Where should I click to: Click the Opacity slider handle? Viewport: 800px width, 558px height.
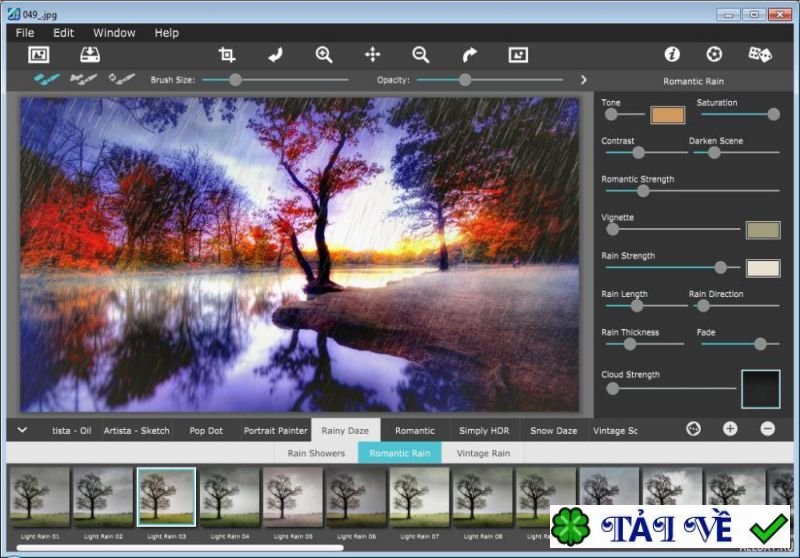465,80
